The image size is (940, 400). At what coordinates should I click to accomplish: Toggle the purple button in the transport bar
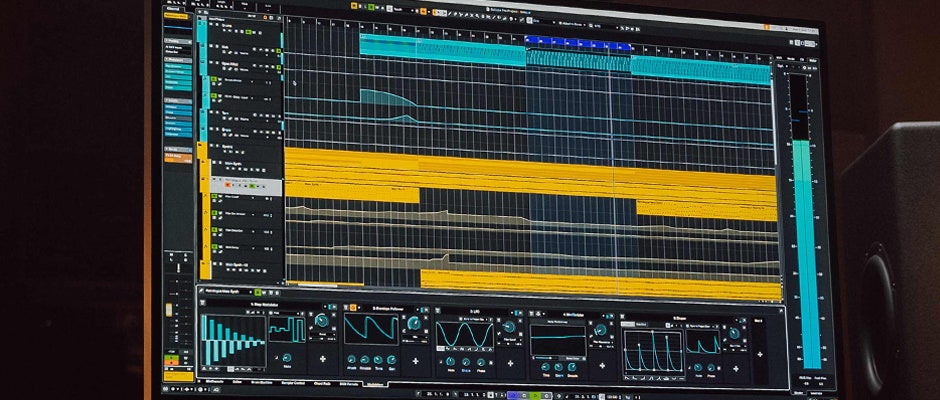click(512, 393)
